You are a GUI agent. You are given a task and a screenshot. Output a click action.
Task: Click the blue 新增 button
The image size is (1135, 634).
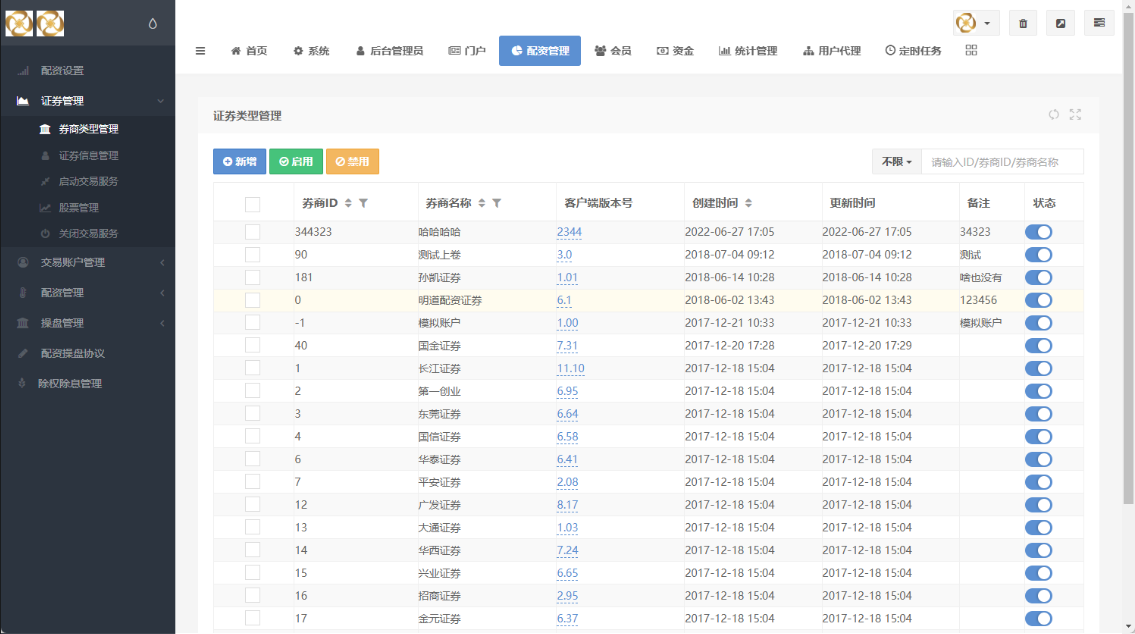click(240, 161)
